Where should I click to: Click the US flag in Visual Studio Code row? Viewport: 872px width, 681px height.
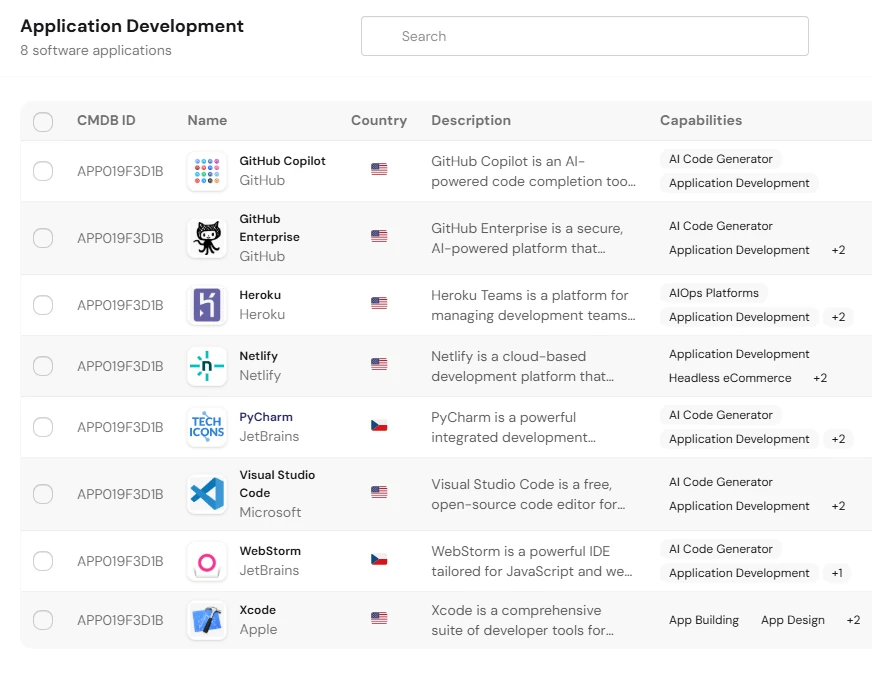click(379, 492)
